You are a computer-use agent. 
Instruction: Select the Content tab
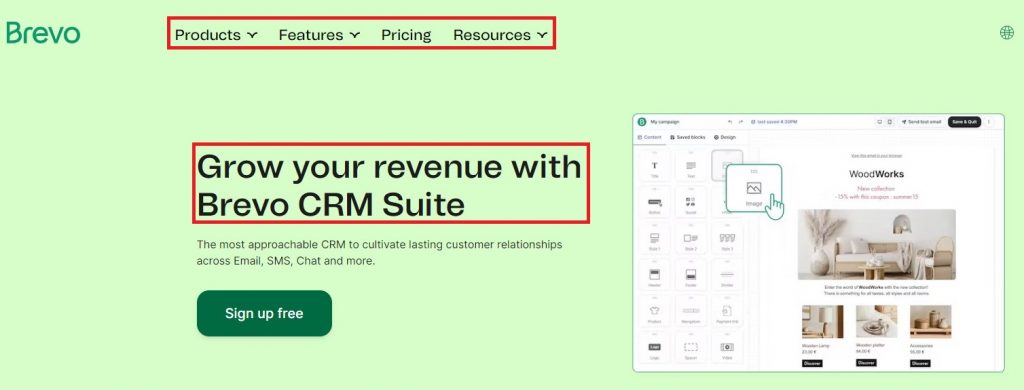649,137
